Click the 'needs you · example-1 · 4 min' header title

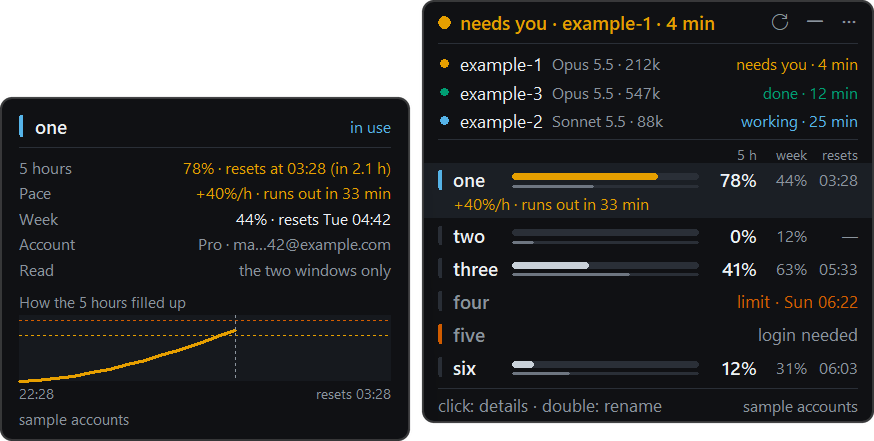coord(587,23)
